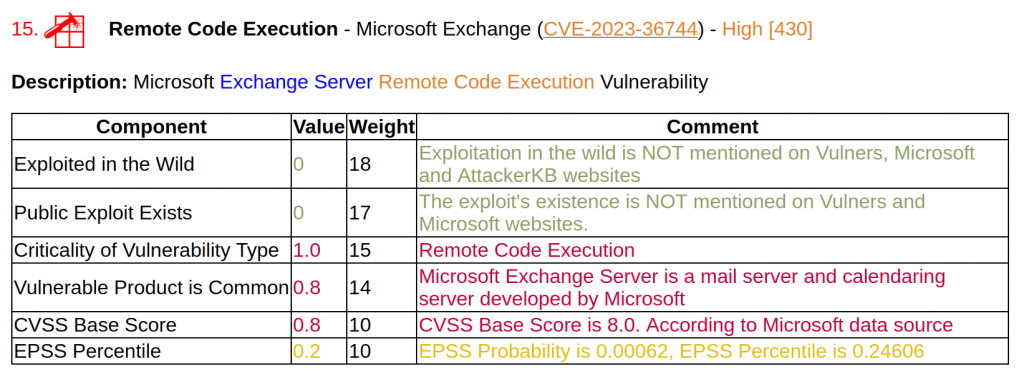Click the Remote Code Execution heading
The height and width of the screenshot is (374, 1024).
point(223,29)
